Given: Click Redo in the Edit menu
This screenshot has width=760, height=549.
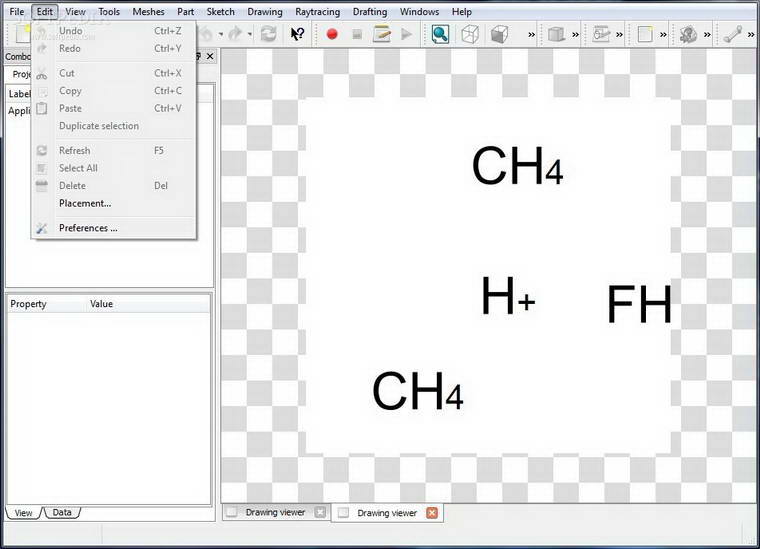Looking at the screenshot, I should (x=114, y=48).
